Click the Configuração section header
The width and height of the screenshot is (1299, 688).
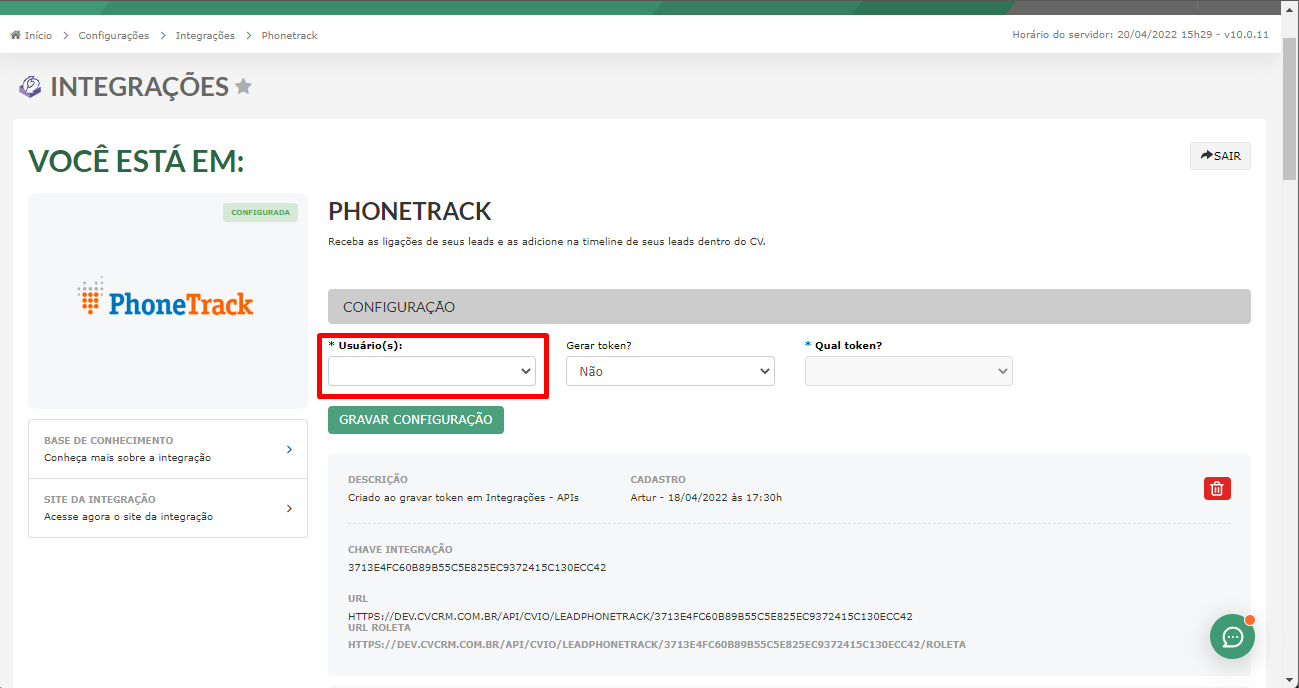tap(789, 307)
